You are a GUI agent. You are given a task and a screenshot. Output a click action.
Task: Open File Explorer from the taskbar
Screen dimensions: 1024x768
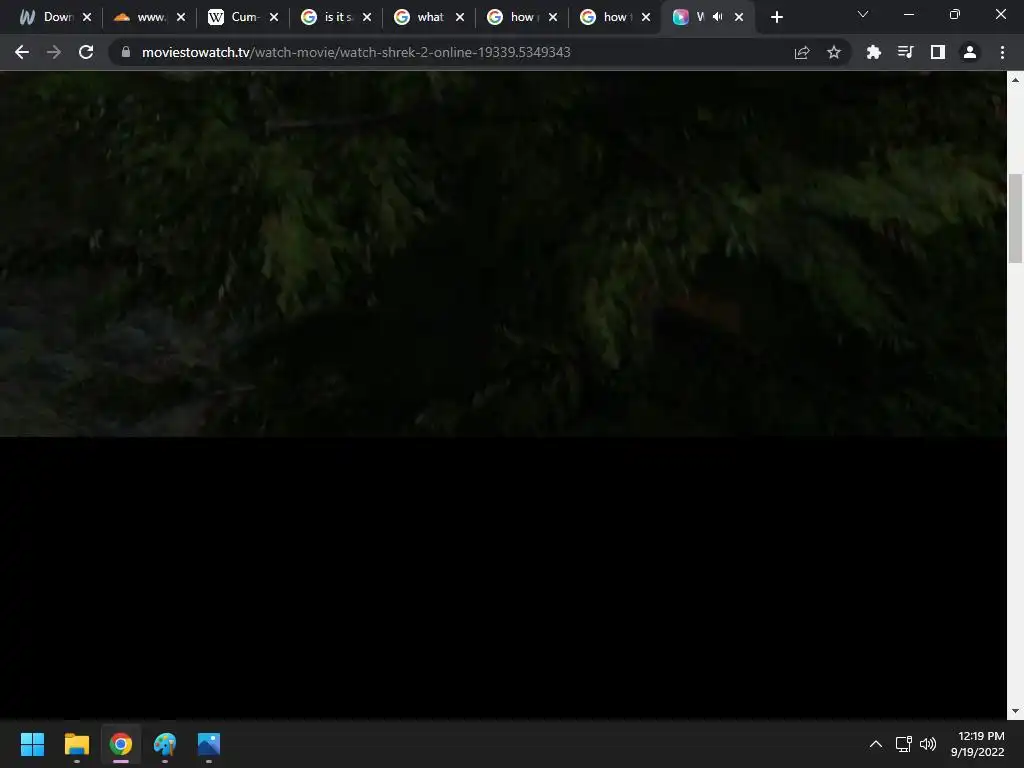tap(76, 744)
